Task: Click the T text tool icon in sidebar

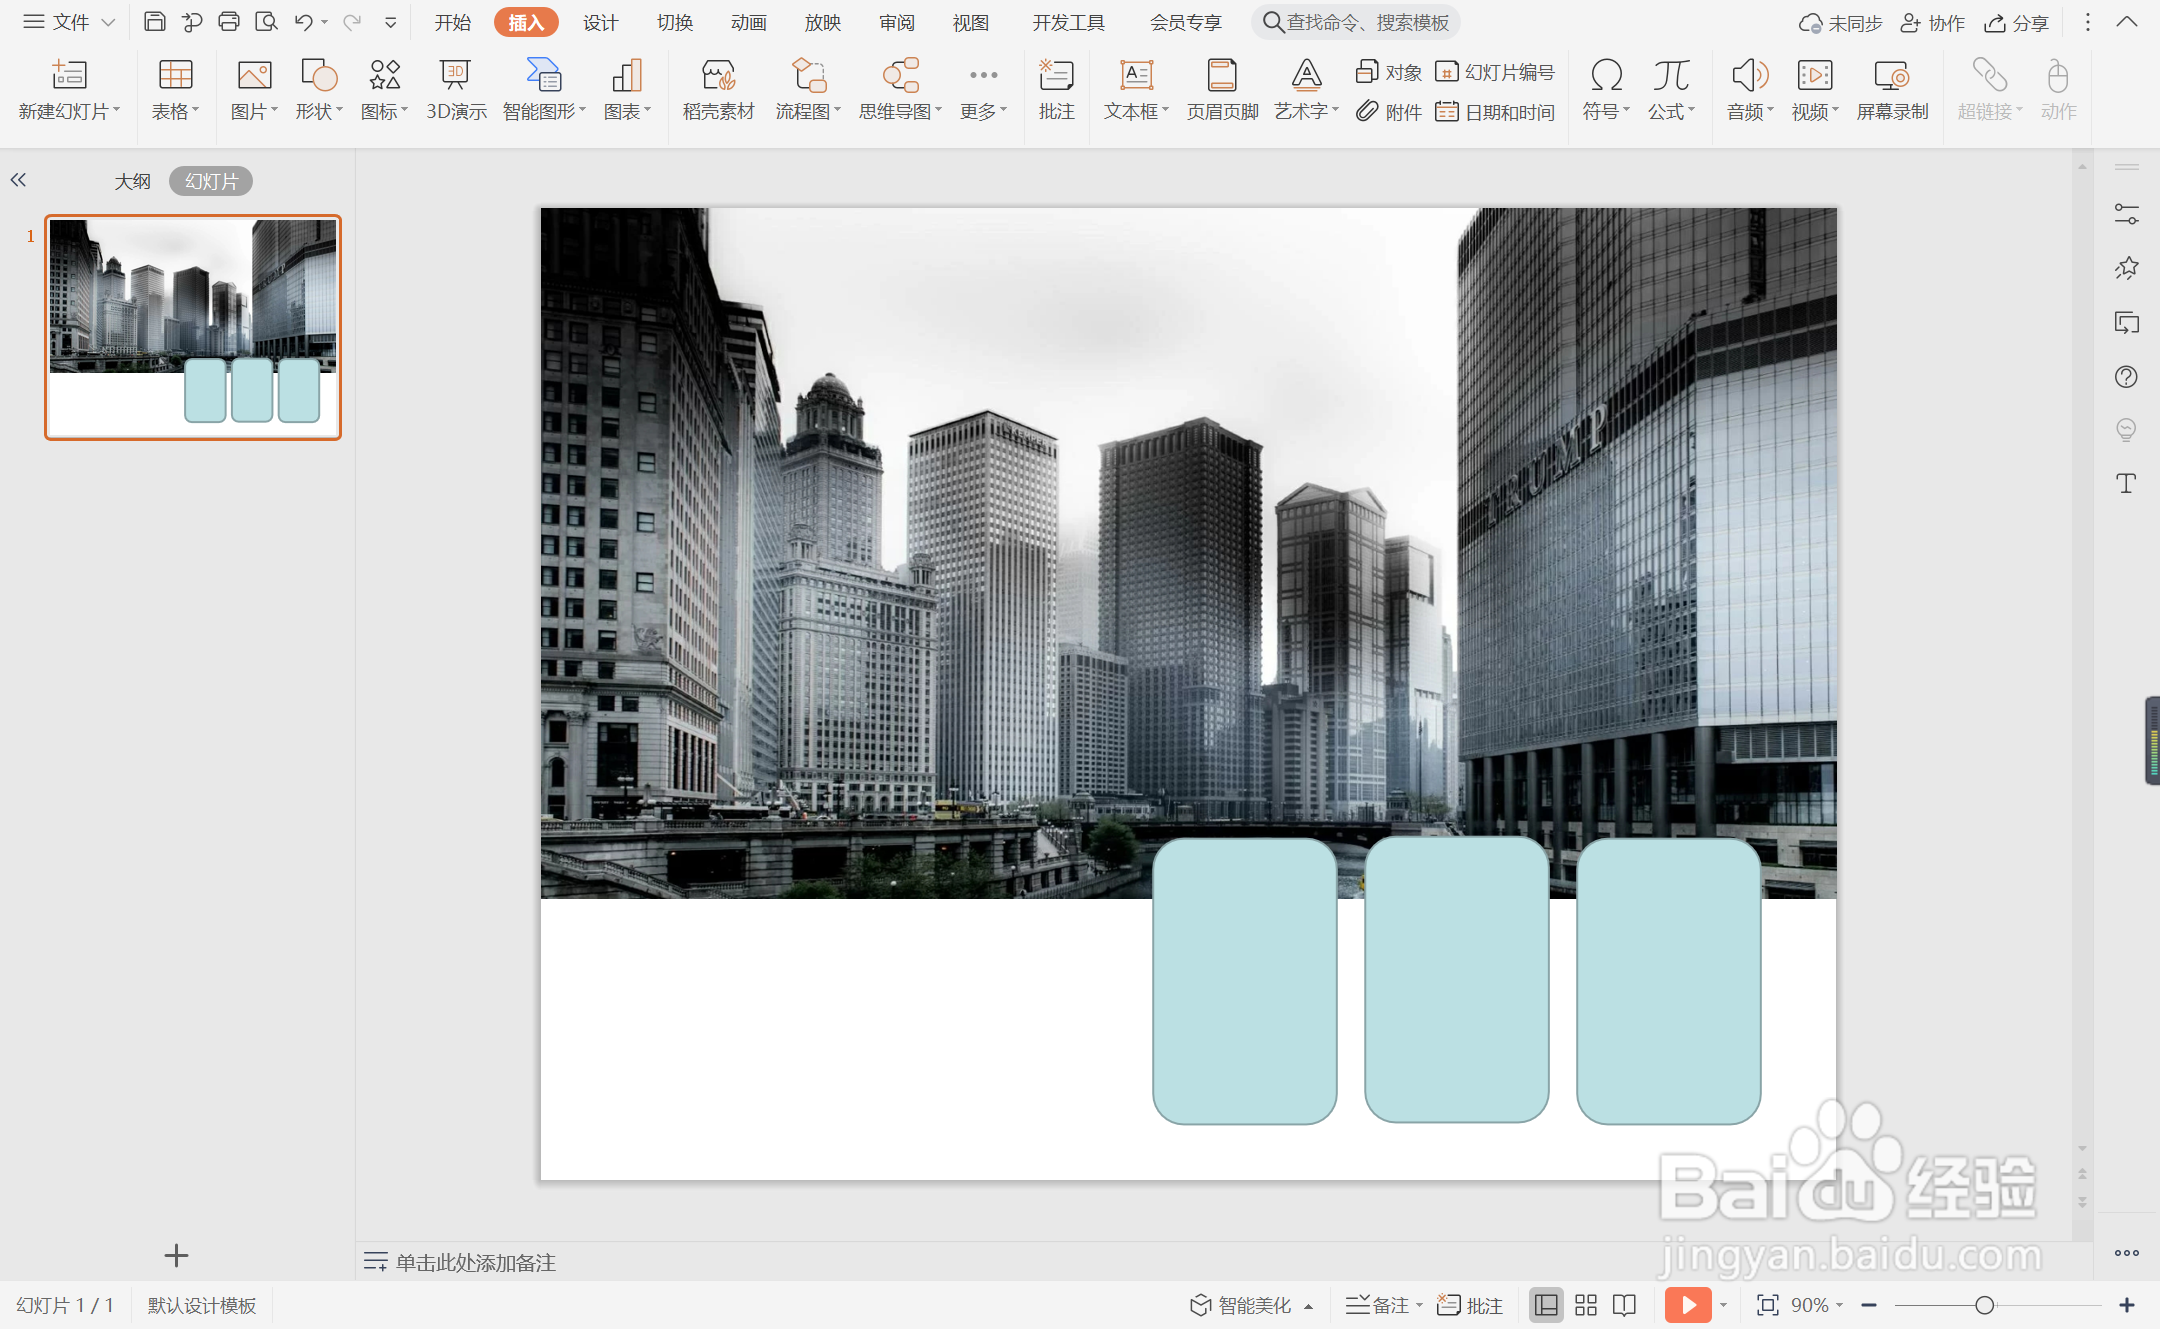Action: 2127,484
